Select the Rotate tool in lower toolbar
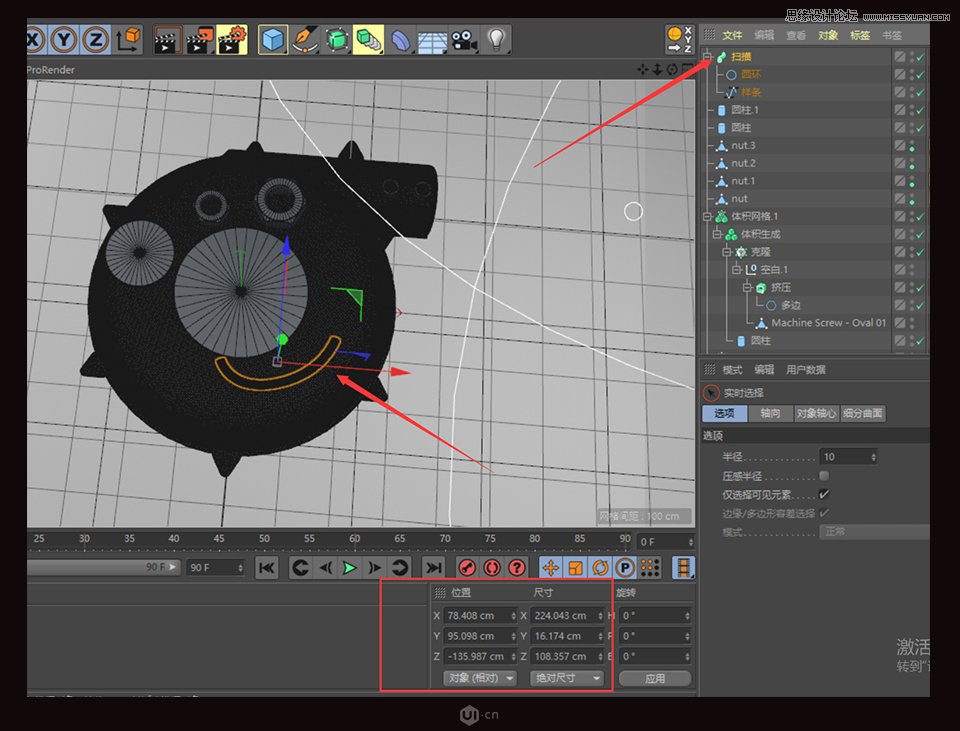960x731 pixels. coord(599,567)
